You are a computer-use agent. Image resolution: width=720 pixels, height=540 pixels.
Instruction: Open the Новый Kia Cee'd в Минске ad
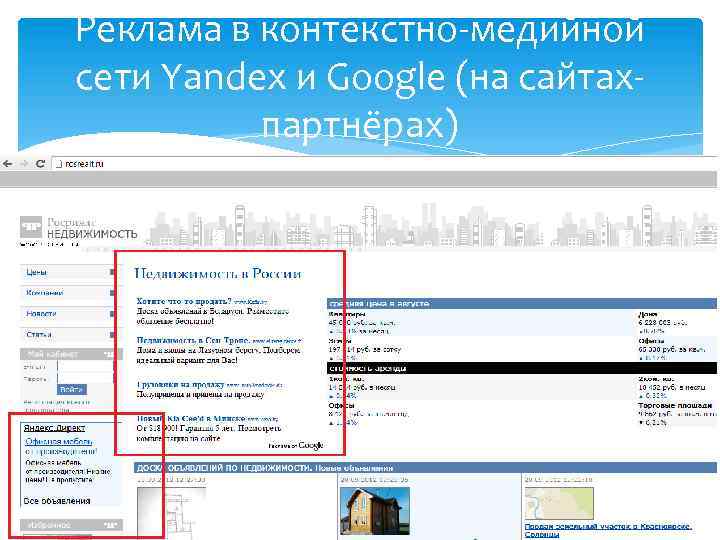(191, 418)
